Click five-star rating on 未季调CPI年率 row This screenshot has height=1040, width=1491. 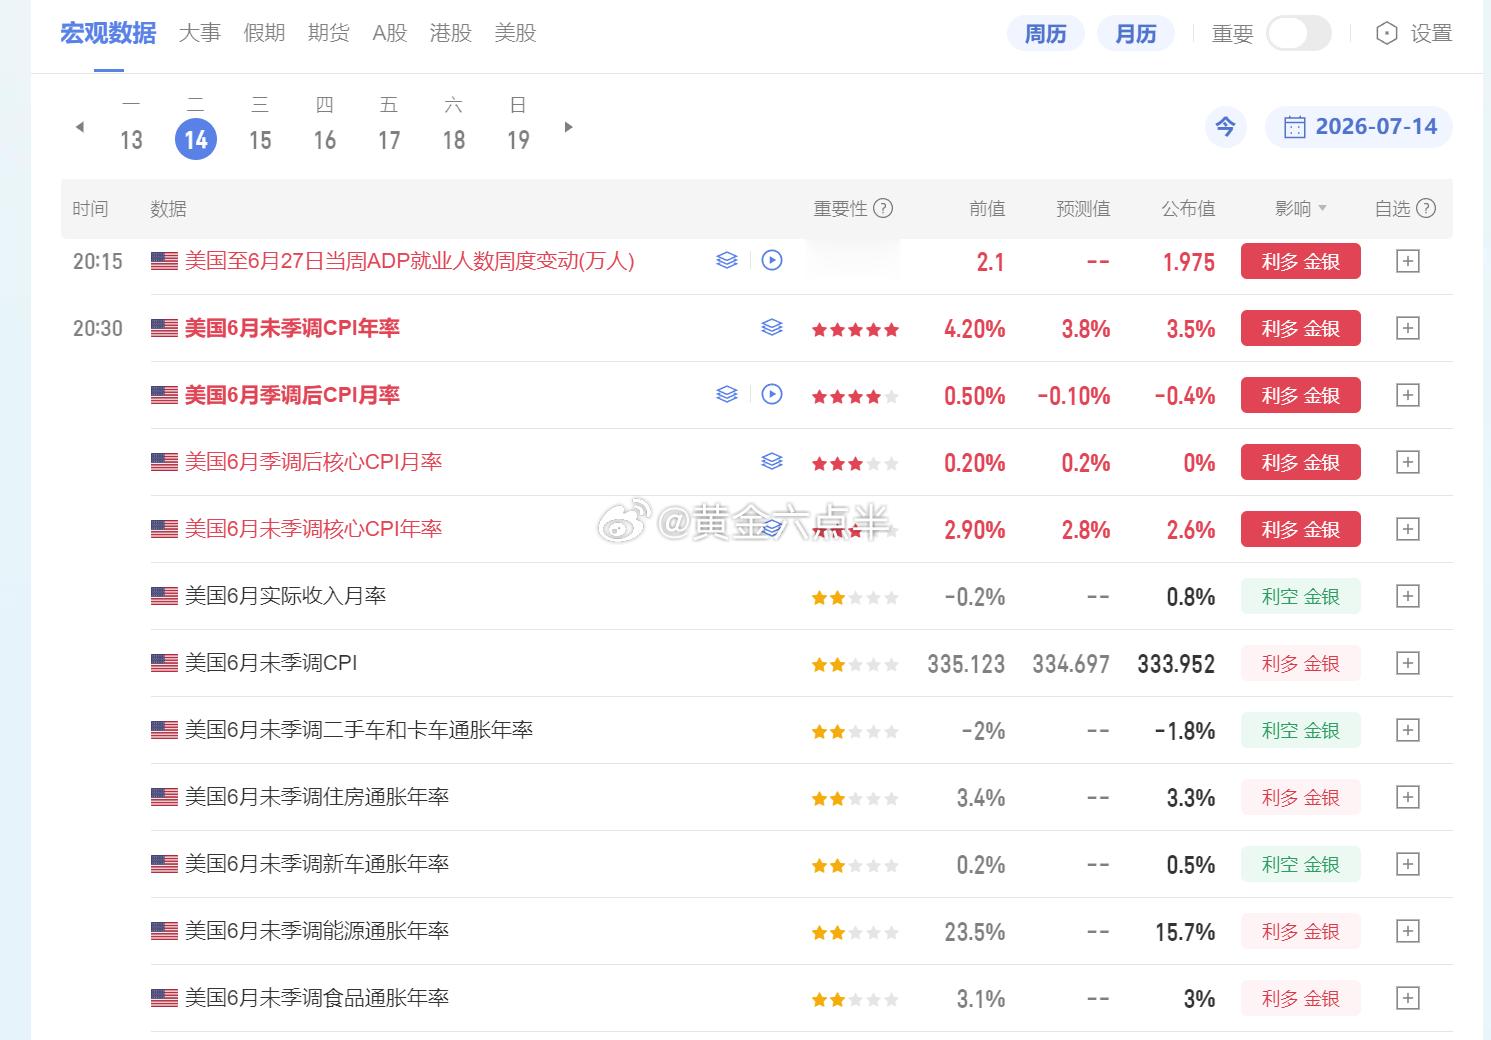tap(855, 329)
